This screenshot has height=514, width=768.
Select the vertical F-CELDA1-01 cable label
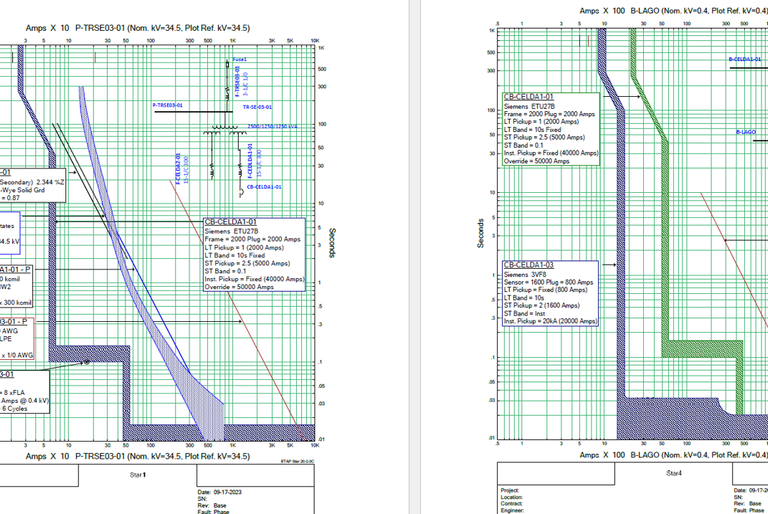tap(250, 160)
